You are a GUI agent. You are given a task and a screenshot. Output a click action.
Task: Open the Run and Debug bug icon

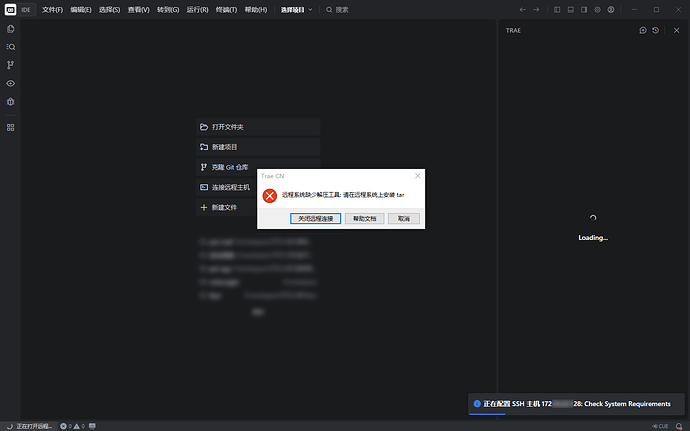click(11, 102)
